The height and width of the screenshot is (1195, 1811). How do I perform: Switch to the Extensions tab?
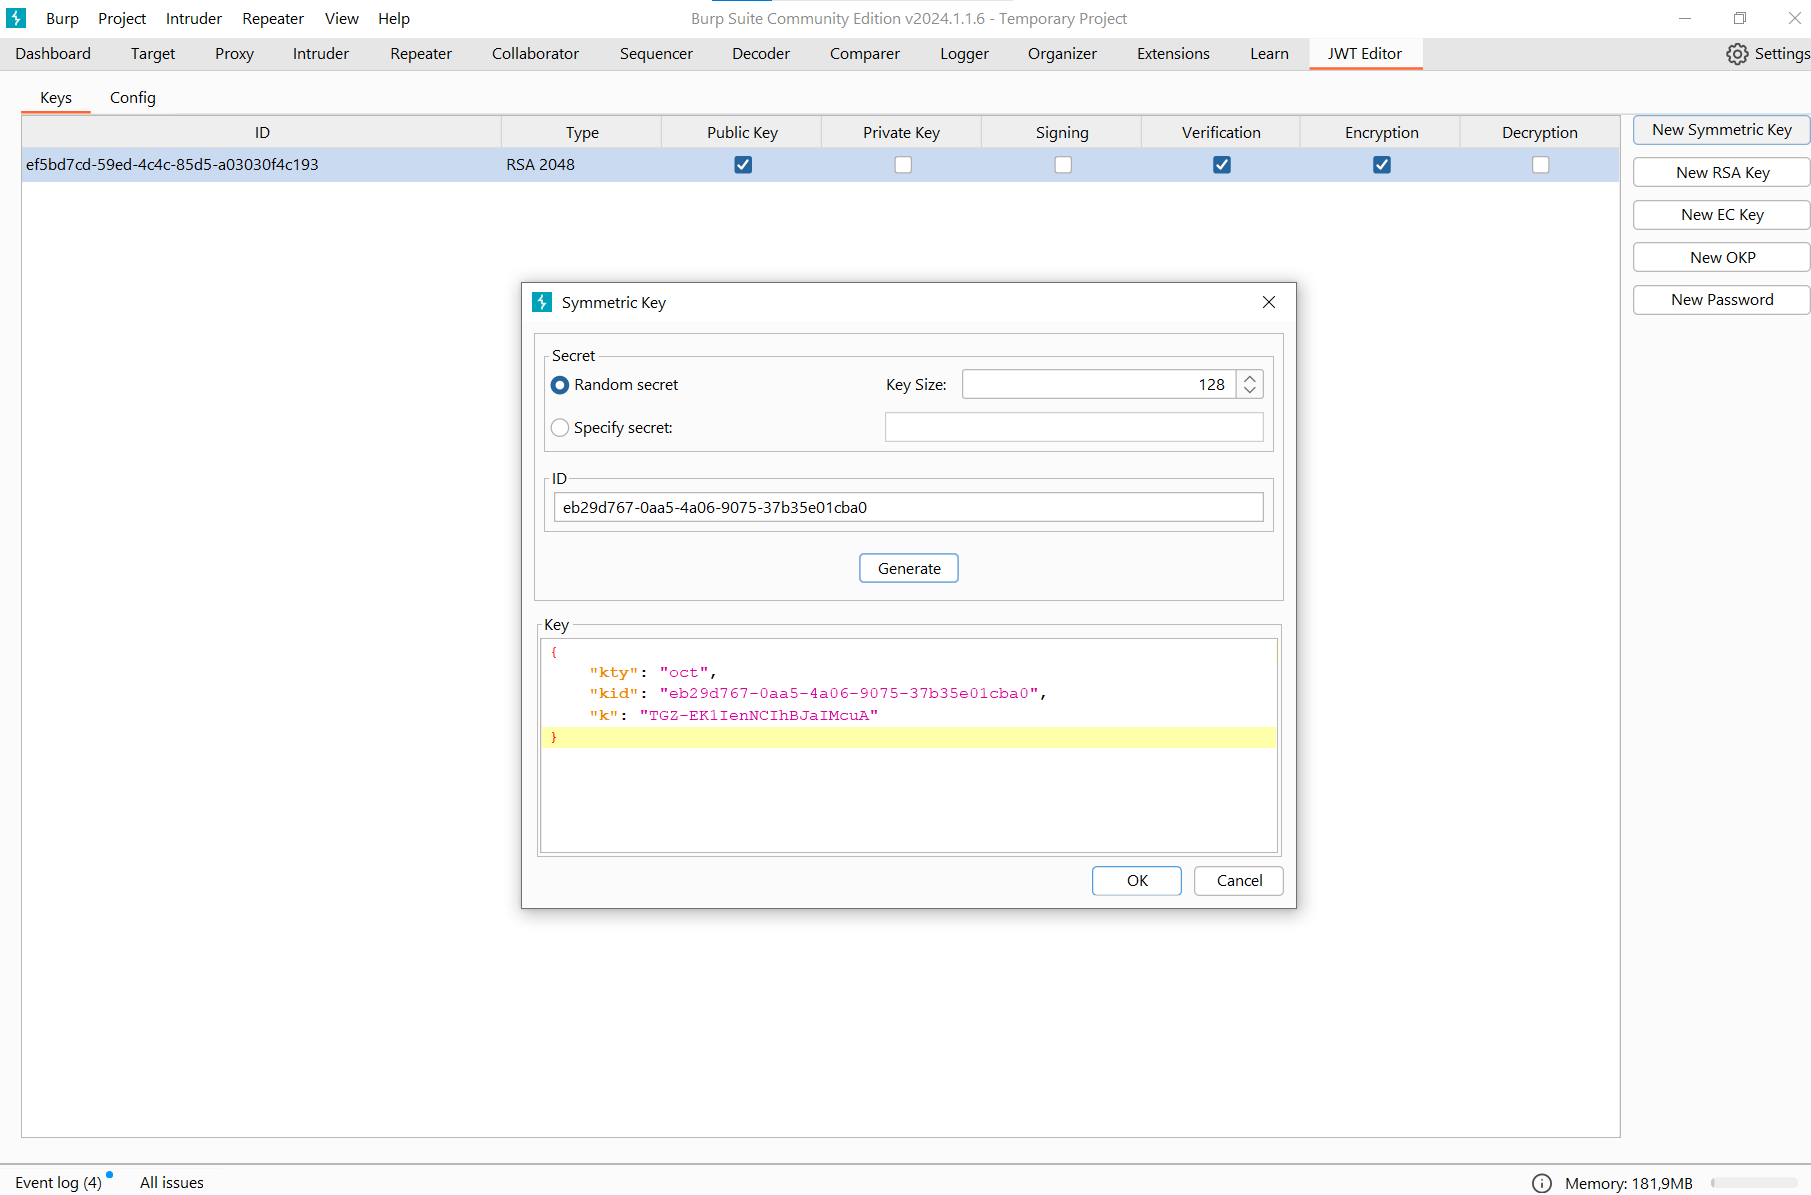coord(1173,54)
